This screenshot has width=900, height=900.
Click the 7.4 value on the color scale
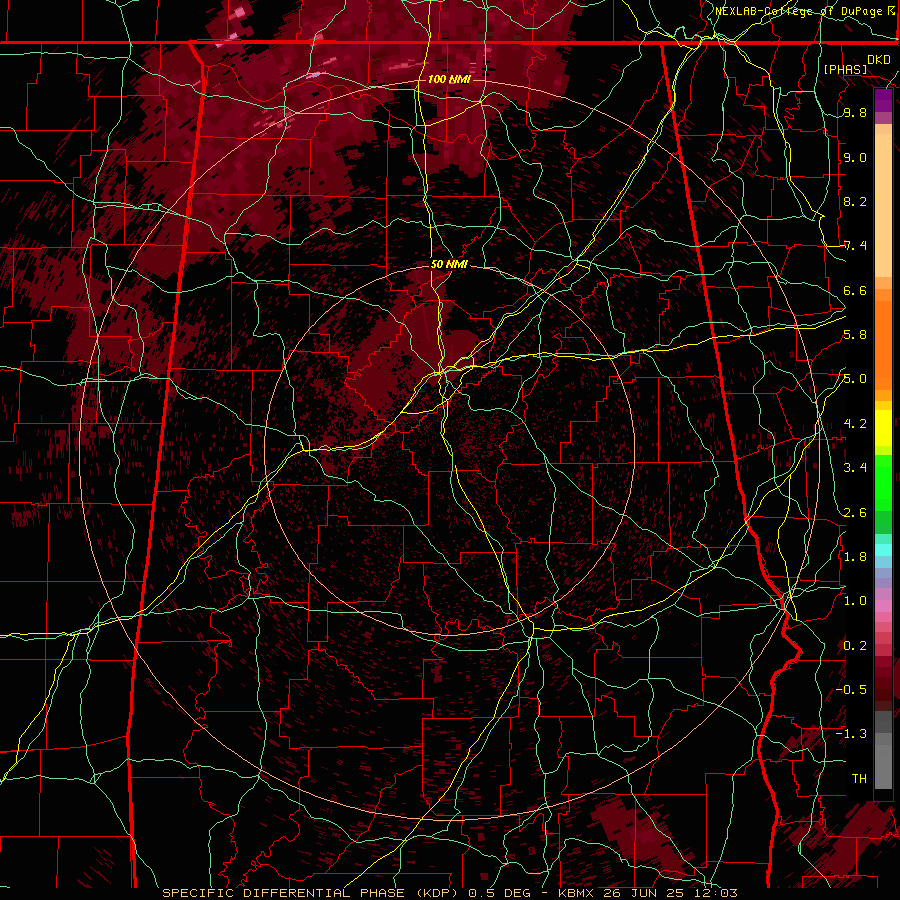855,246
